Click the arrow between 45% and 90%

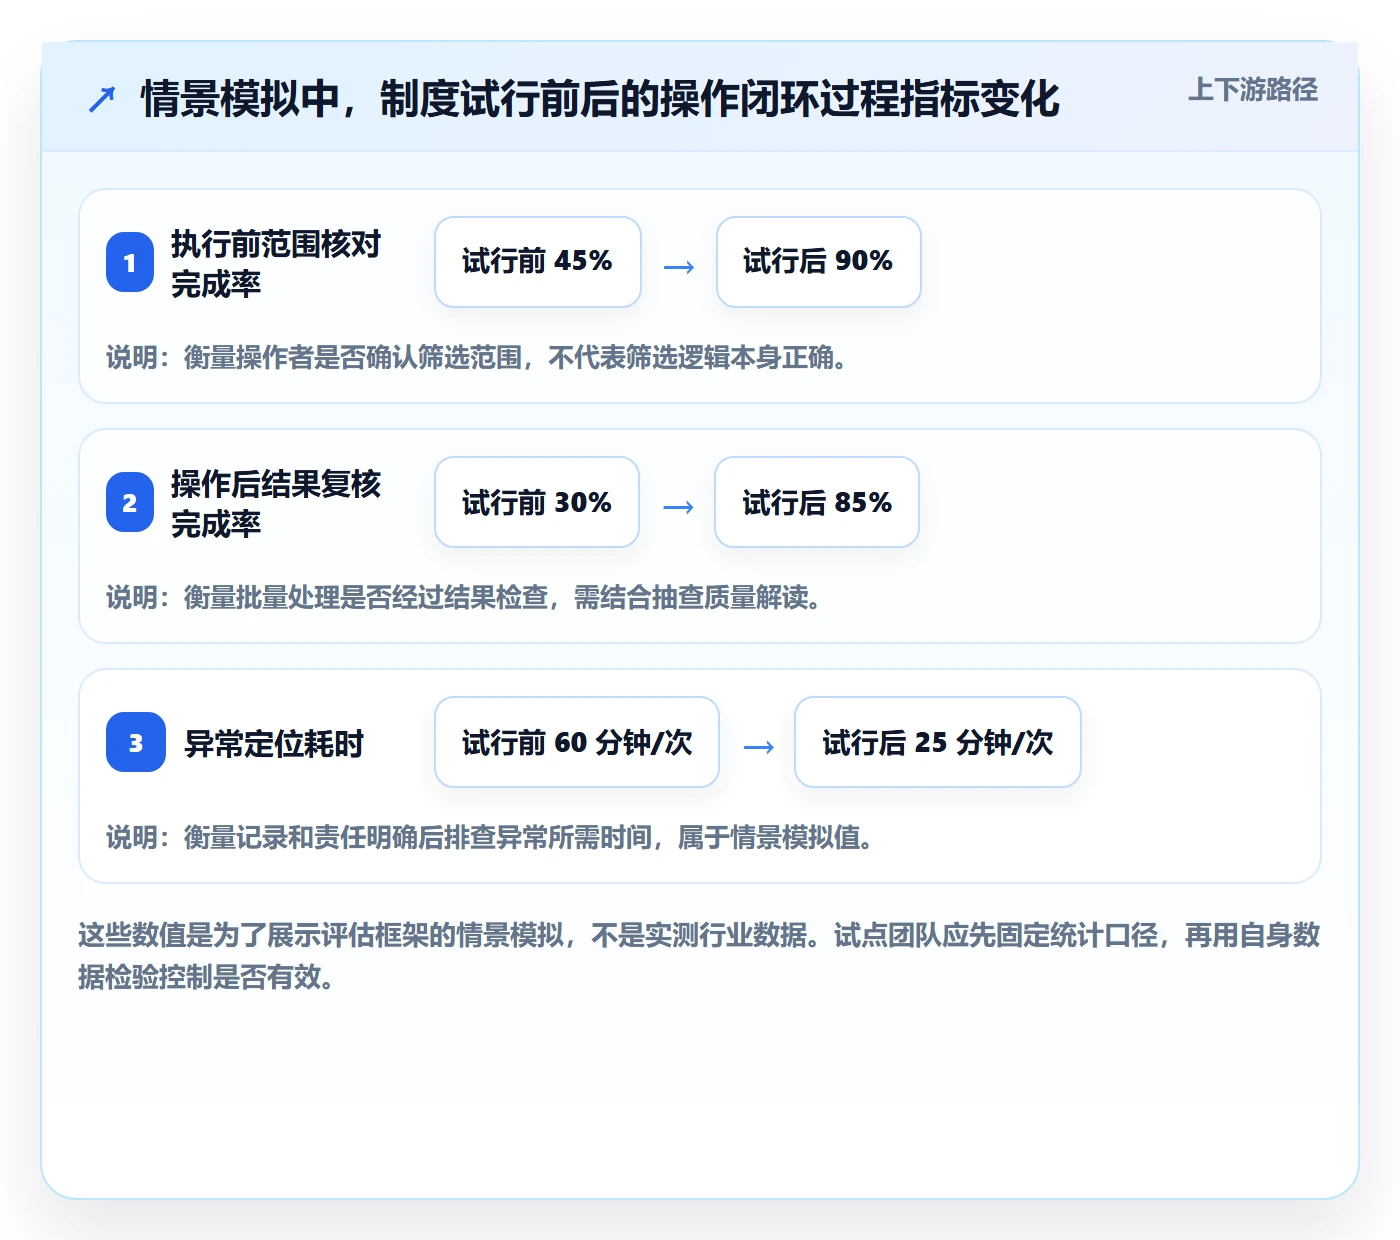coord(679,267)
